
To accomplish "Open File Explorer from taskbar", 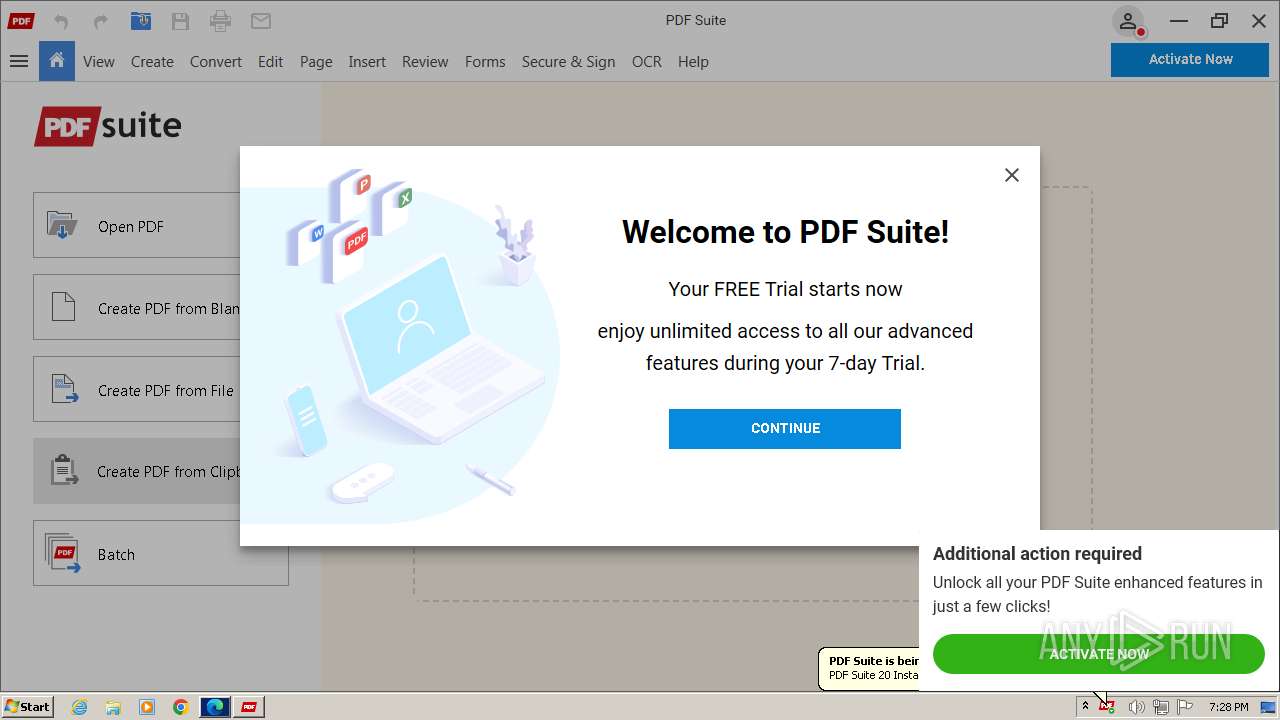I will click(113, 707).
